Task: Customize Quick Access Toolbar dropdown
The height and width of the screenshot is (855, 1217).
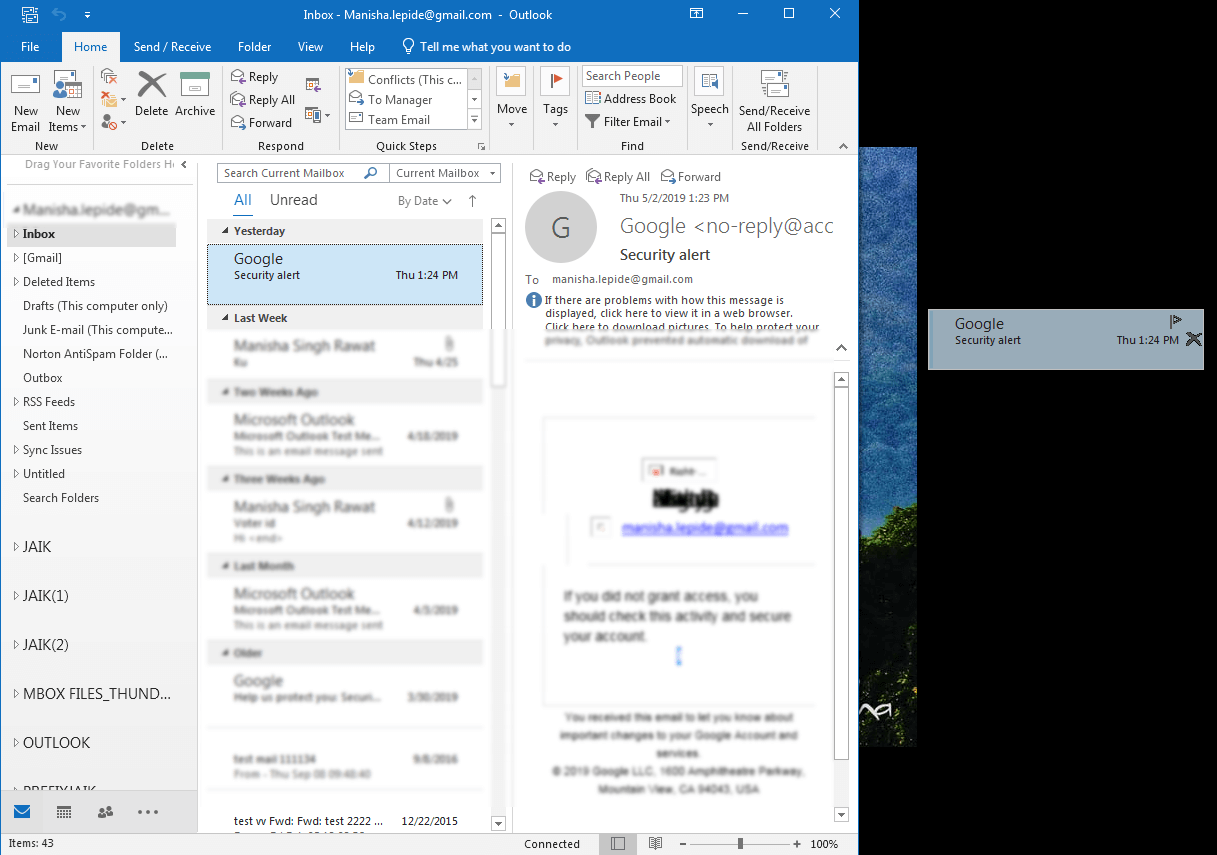Action: coord(87,15)
